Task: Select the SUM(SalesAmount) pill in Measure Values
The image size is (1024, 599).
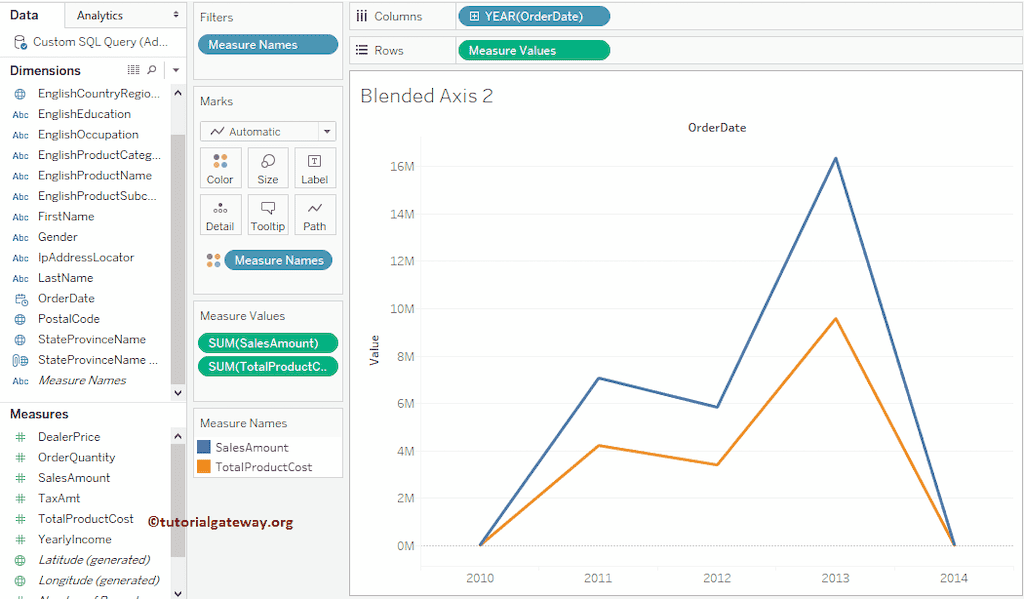Action: [267, 343]
